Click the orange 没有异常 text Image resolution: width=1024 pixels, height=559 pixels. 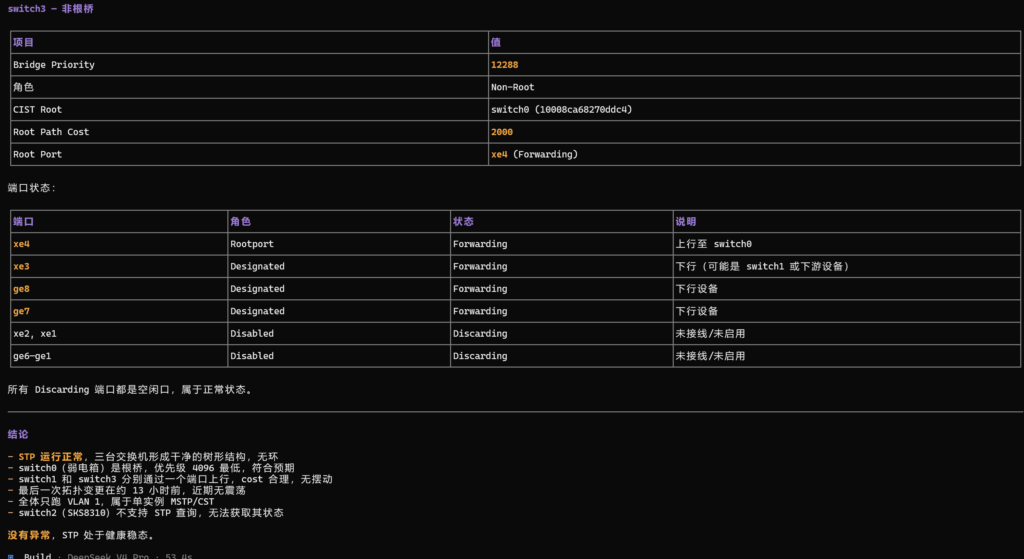(x=29, y=535)
